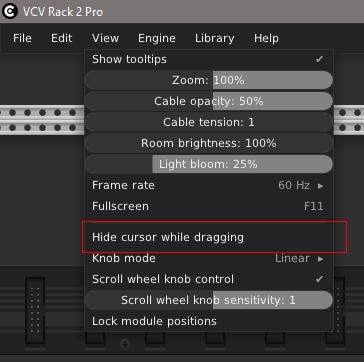Click the Zoom slider
364x362 pixels.
[209, 80]
